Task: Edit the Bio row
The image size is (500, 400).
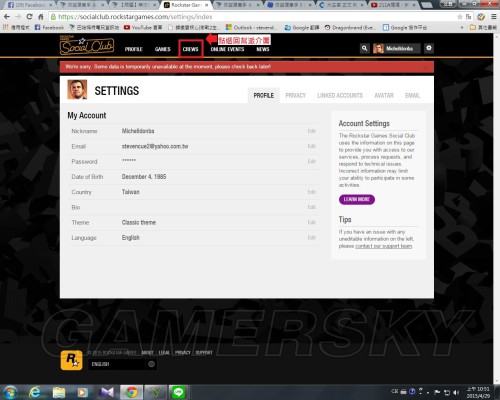Action: (x=311, y=207)
